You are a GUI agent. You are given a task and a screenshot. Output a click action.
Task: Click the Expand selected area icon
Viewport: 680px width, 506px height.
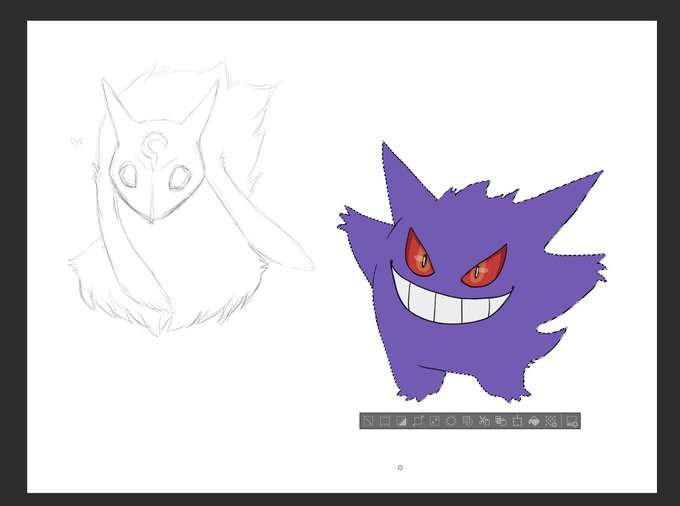point(418,421)
